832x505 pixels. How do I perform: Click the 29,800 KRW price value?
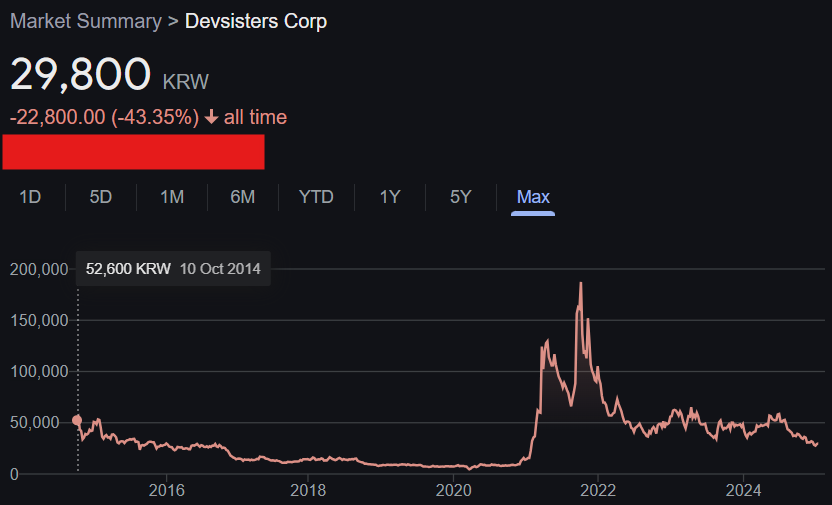click(x=109, y=74)
